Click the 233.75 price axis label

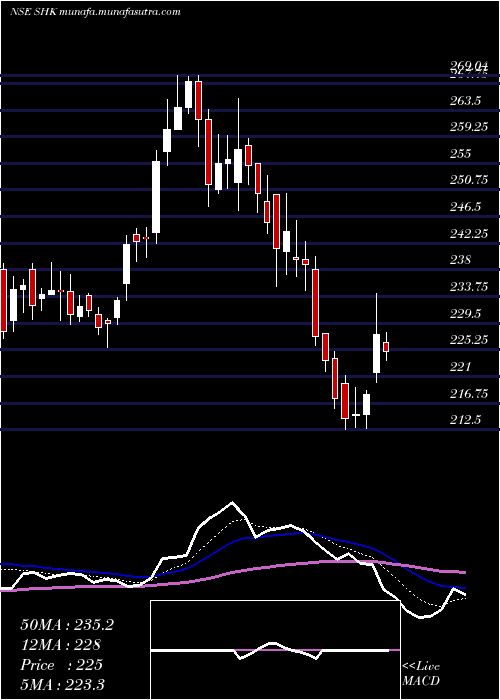[469, 287]
